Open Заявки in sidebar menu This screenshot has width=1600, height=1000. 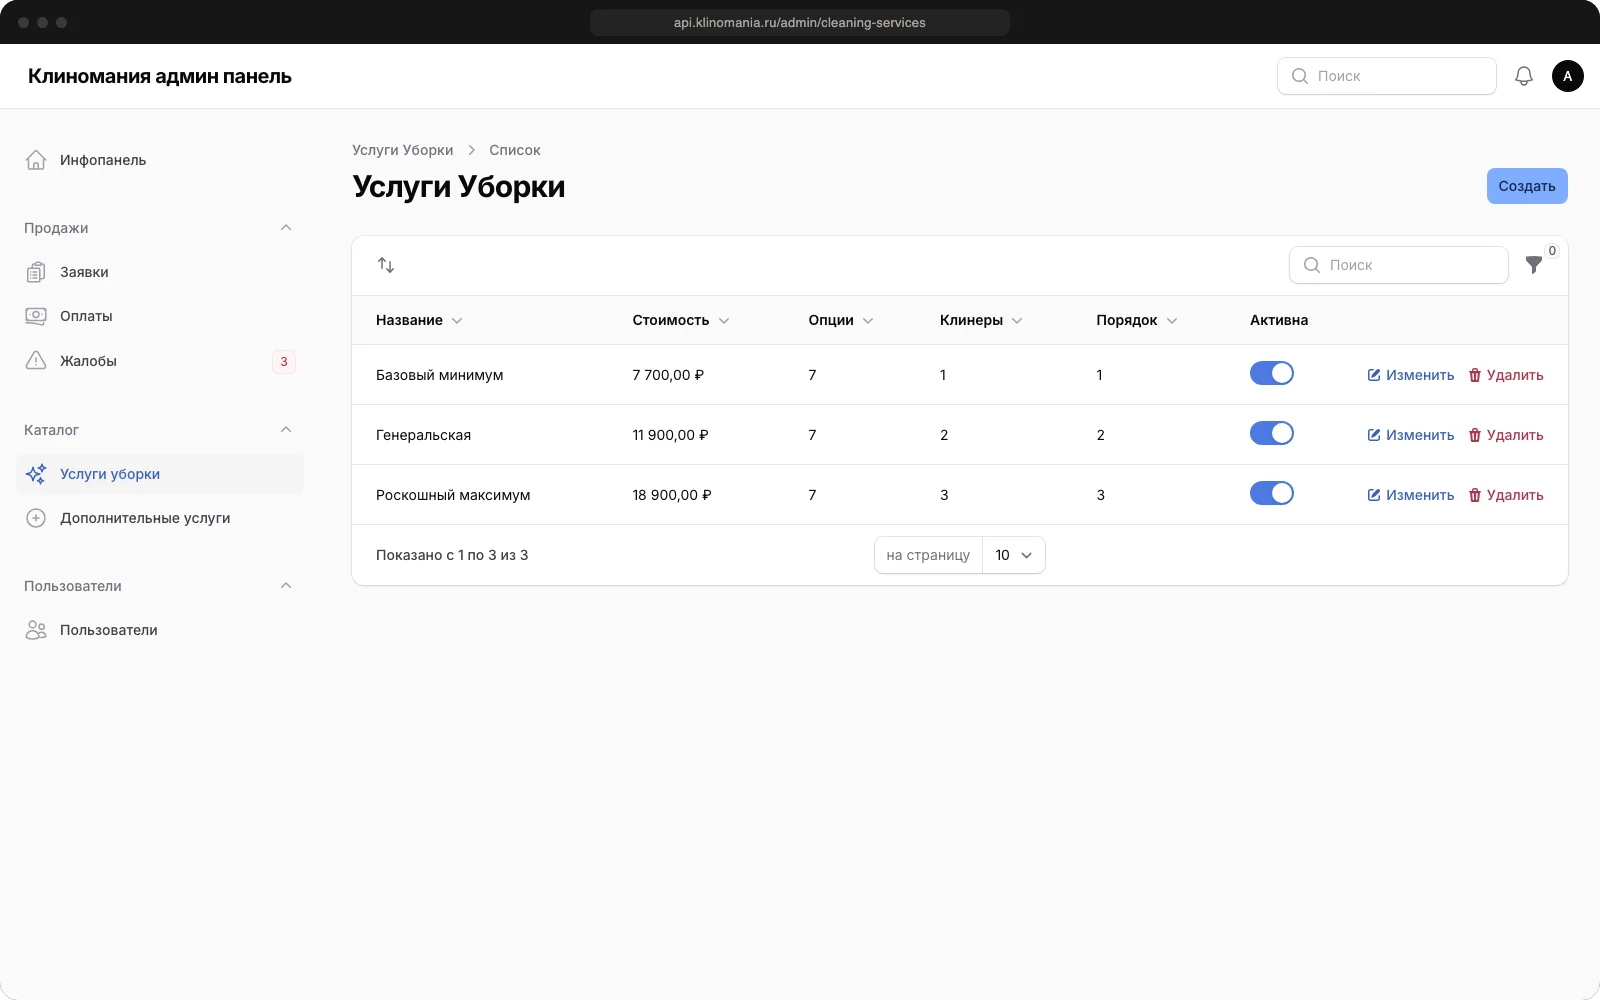[160, 272]
